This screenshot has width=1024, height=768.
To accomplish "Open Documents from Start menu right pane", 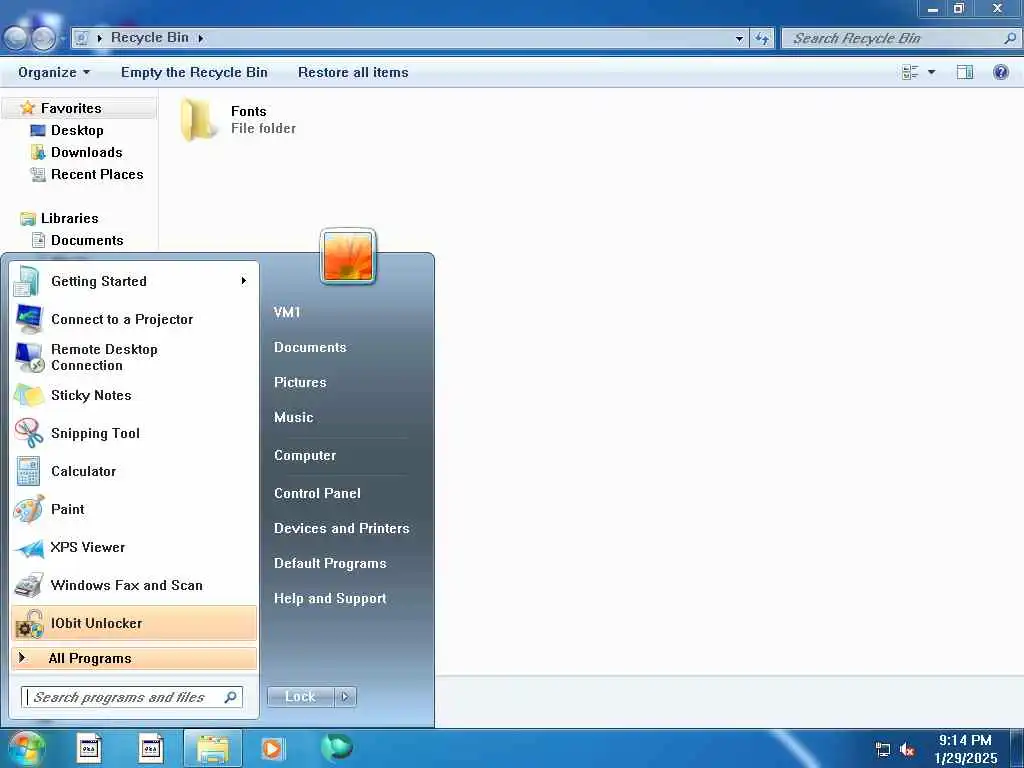I will (310, 347).
